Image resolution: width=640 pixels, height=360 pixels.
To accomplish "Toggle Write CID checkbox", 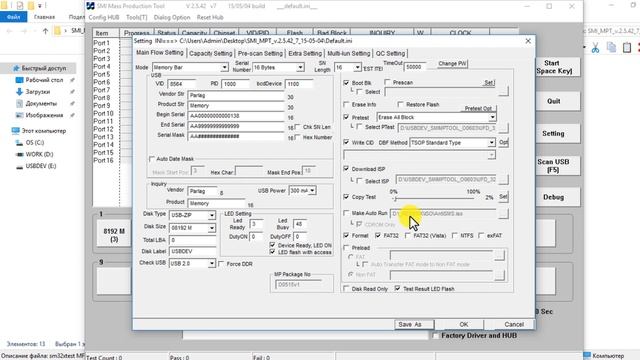I will coord(347,142).
